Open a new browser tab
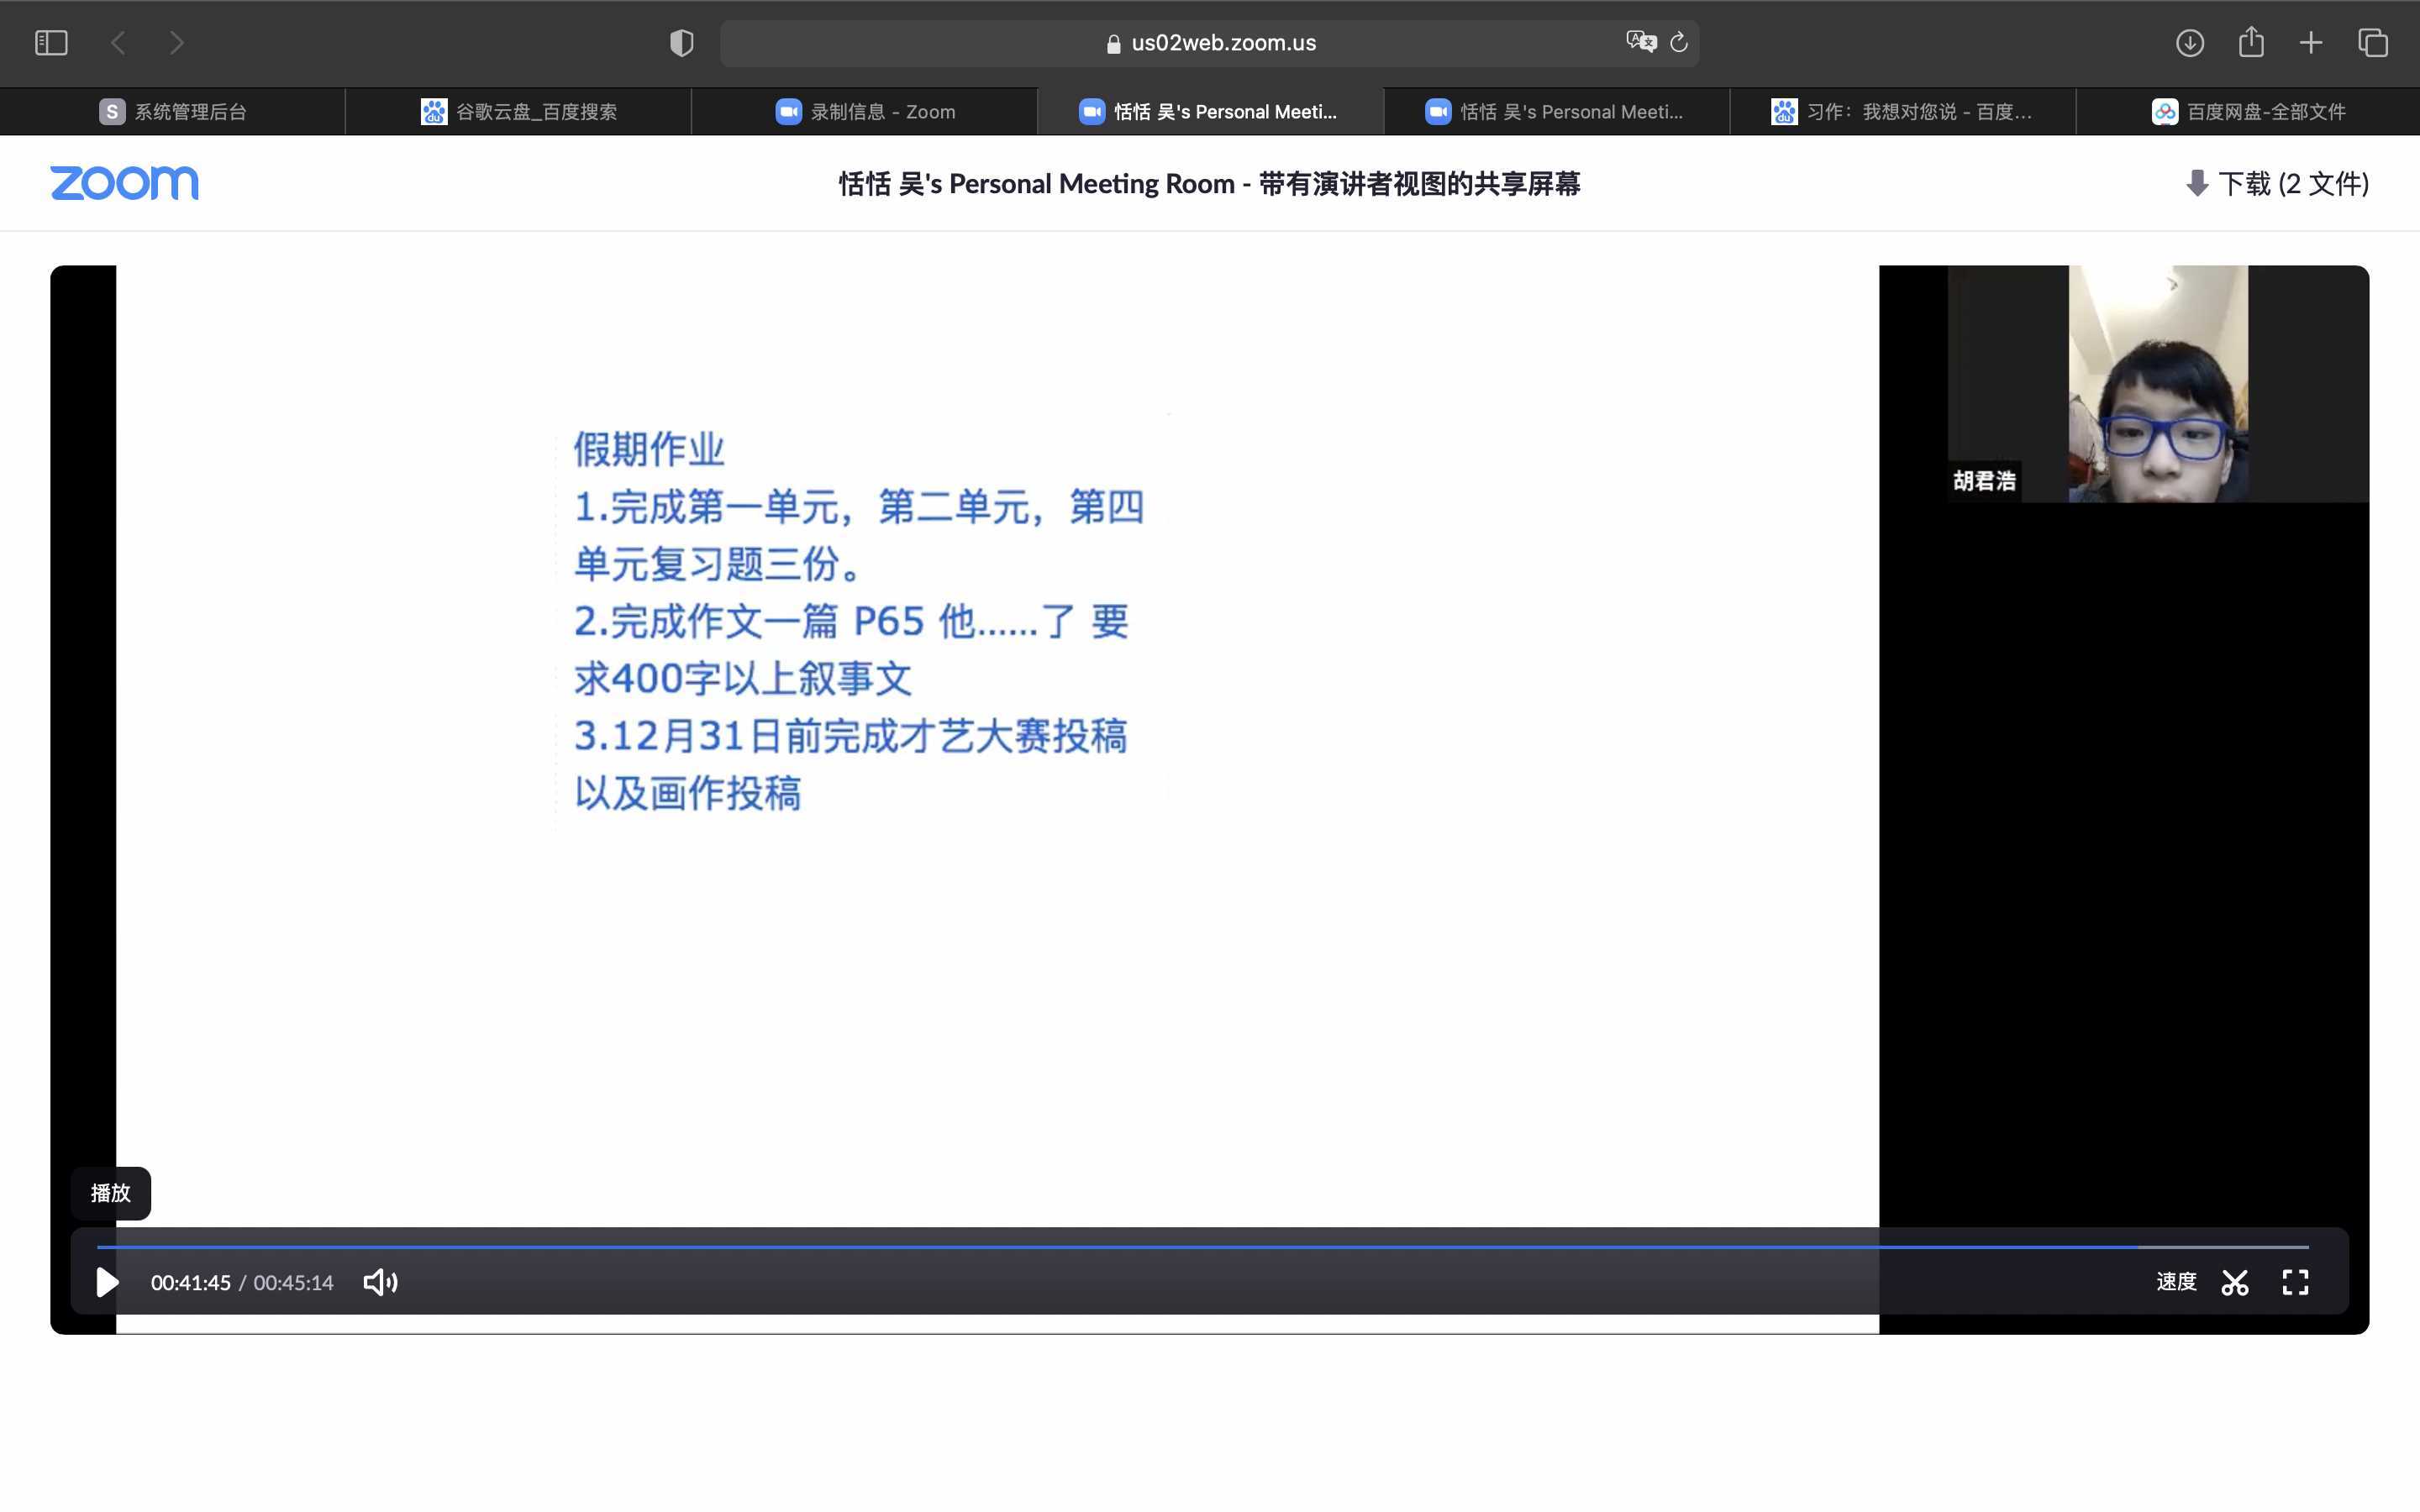2420x1512 pixels. click(2311, 43)
